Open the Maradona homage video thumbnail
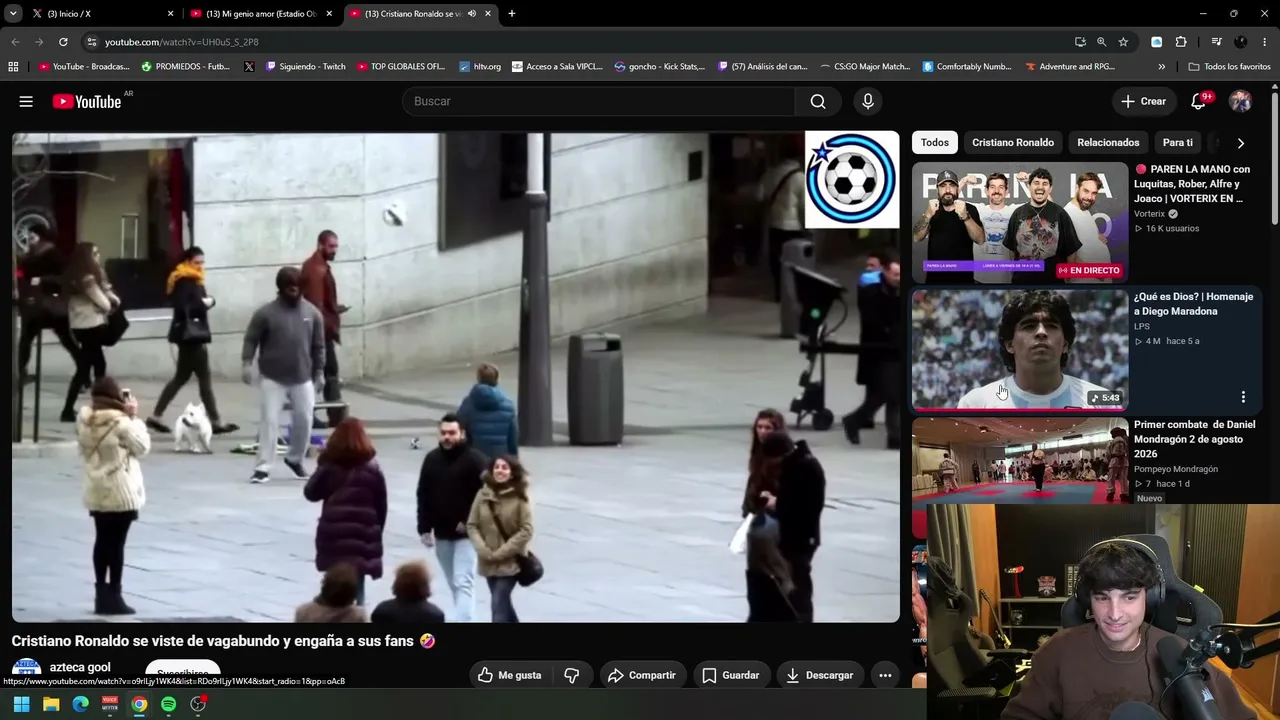Screen dimensions: 1280x720 tap(1019, 350)
